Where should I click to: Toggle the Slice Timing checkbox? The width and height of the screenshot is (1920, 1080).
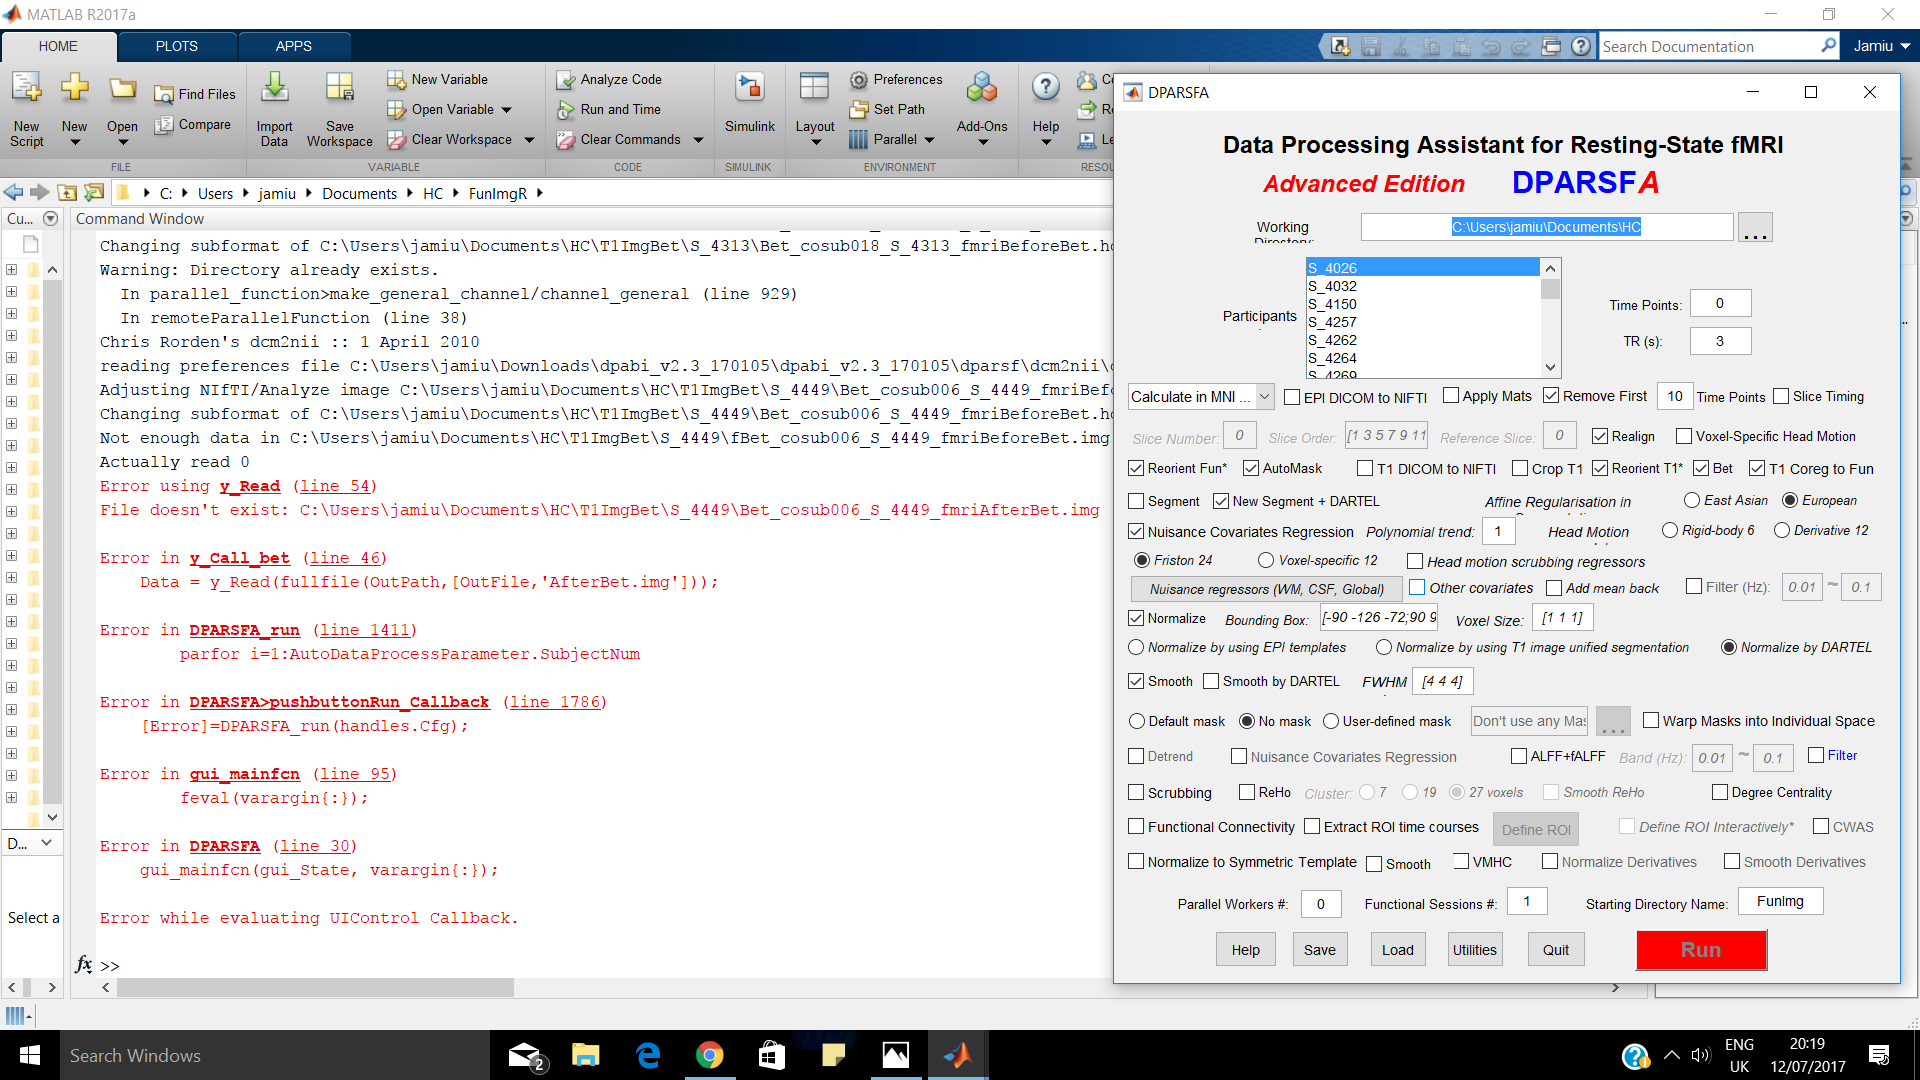coord(1781,396)
